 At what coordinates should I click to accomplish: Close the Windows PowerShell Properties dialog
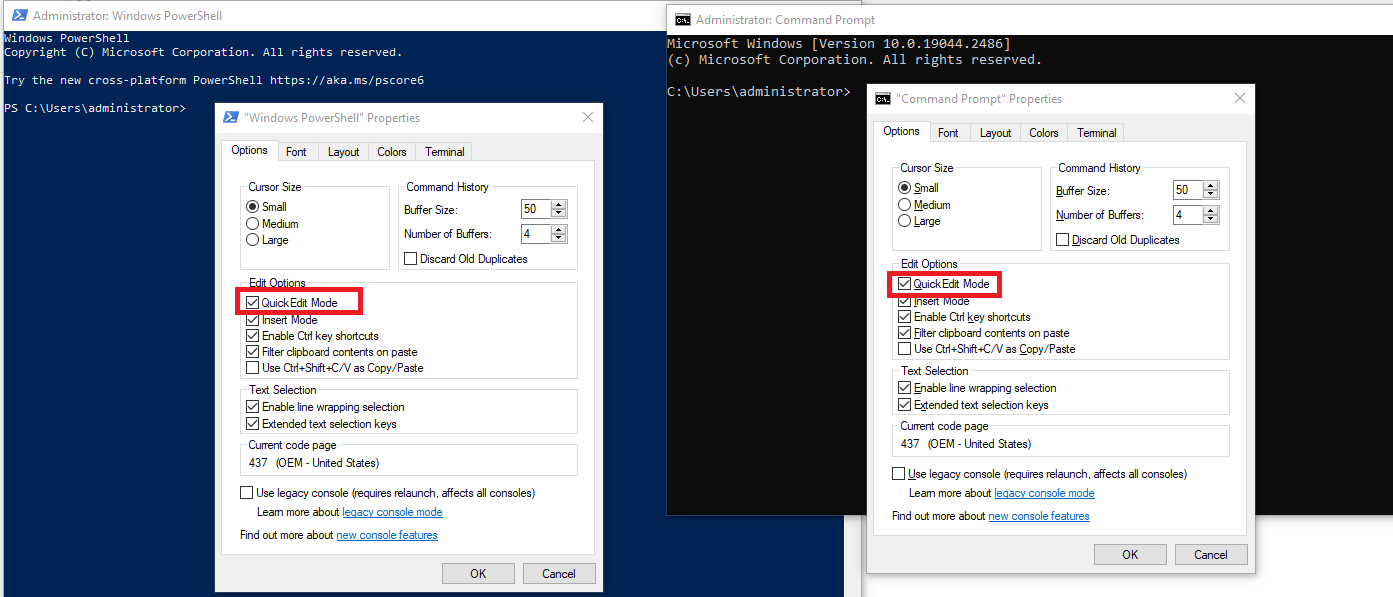(588, 117)
